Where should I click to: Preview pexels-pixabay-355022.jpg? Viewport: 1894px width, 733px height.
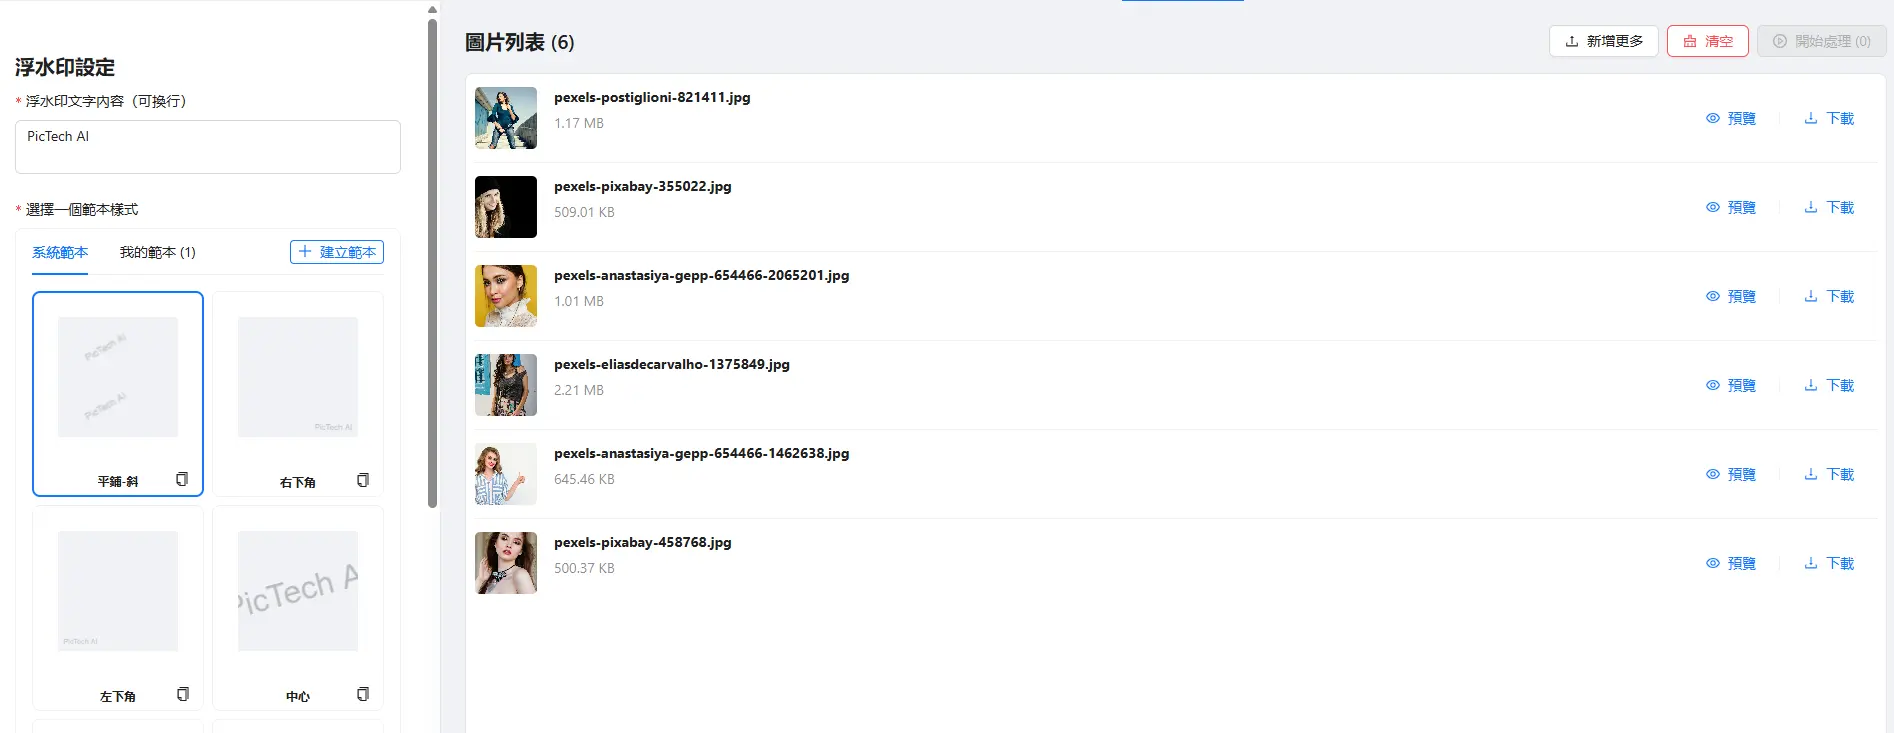coord(1731,207)
